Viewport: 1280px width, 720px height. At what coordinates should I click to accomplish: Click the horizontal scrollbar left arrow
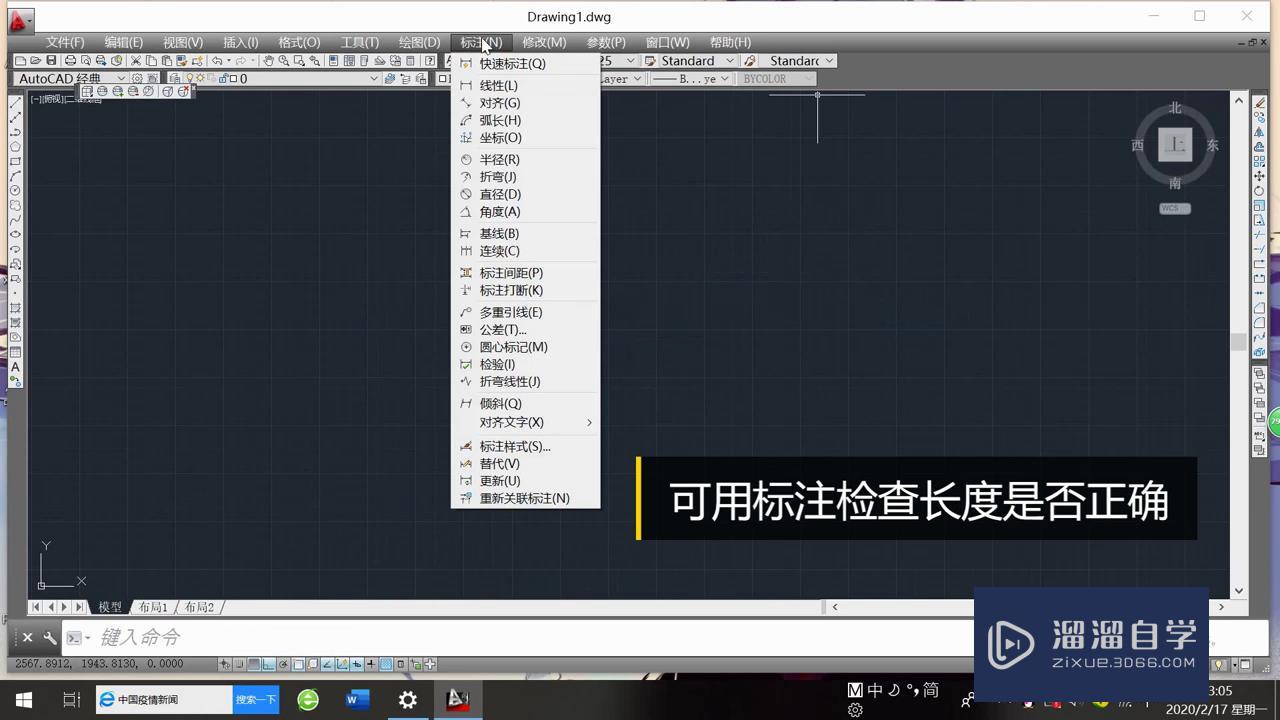835,606
